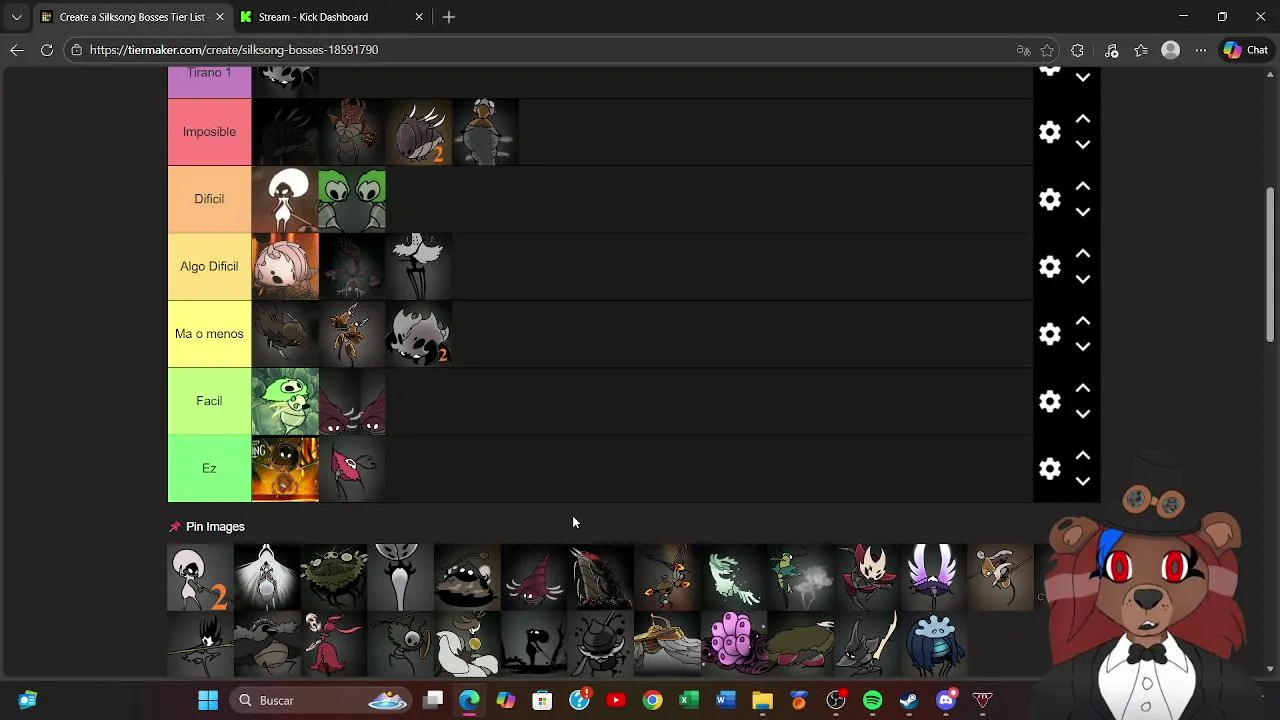
Task: Open settings gear for Ez tier
Action: (1049, 468)
